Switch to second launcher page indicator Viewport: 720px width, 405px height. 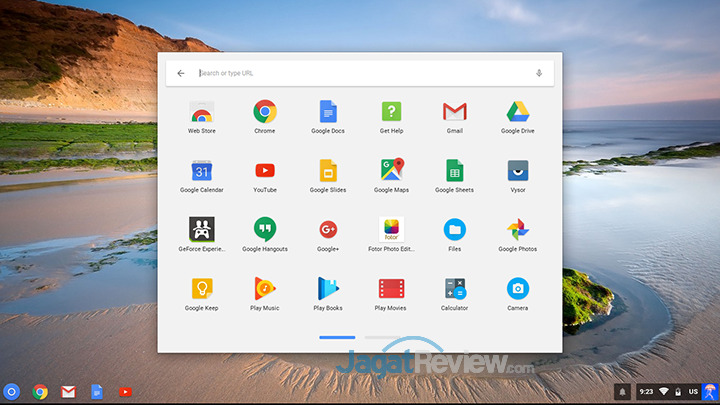[x=382, y=338]
